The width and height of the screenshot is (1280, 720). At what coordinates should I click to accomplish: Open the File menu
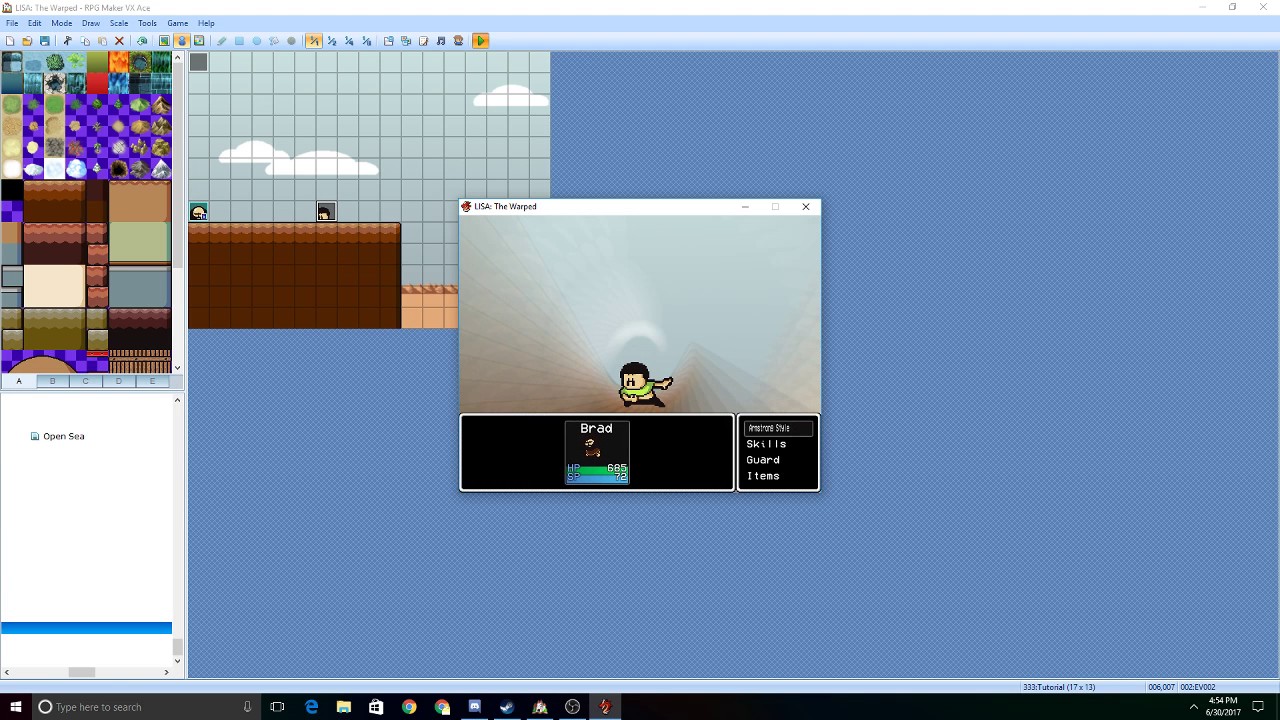(12, 23)
